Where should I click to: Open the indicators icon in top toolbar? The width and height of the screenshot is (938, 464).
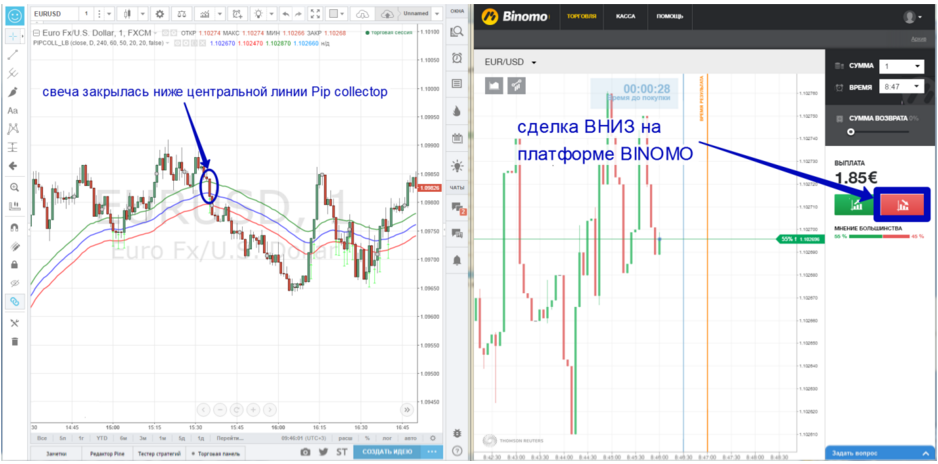205,13
